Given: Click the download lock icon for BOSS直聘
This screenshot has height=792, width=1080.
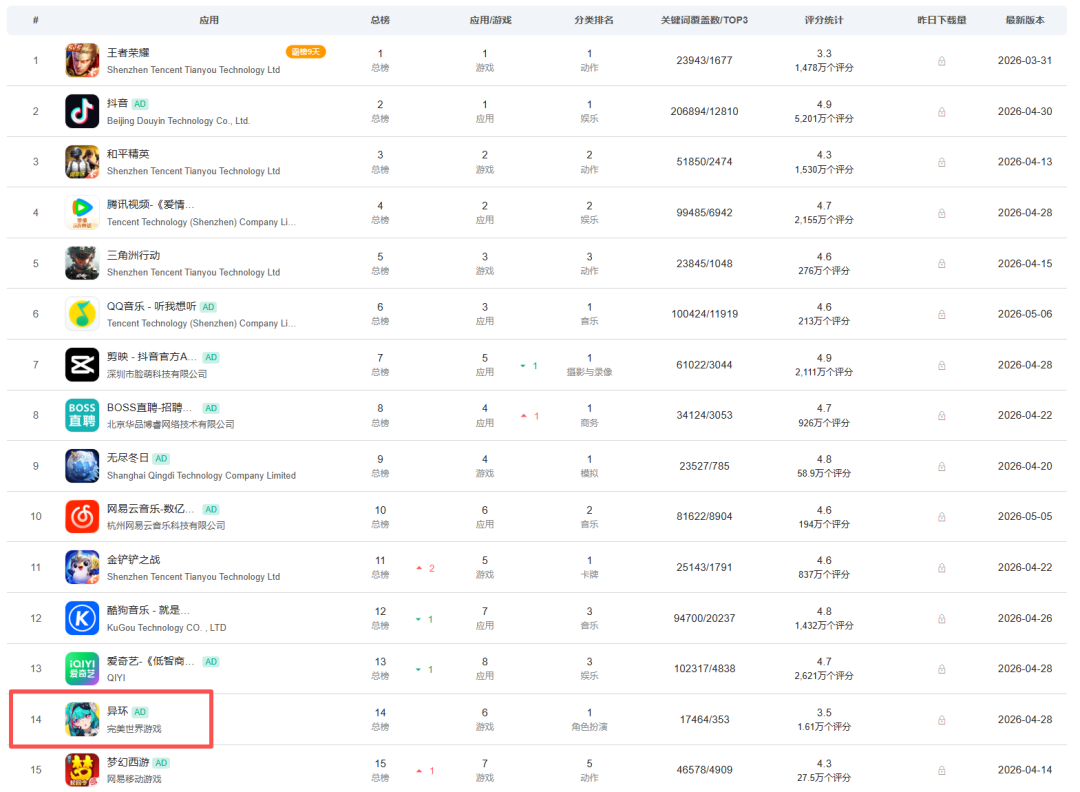Looking at the screenshot, I should click(x=942, y=416).
